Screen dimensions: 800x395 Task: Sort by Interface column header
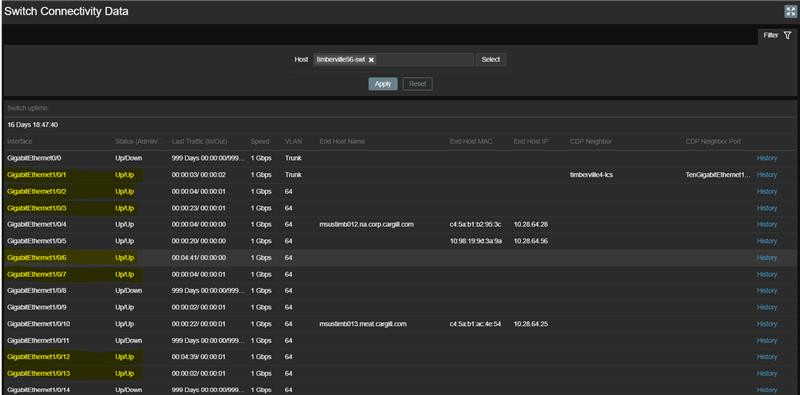[20, 141]
